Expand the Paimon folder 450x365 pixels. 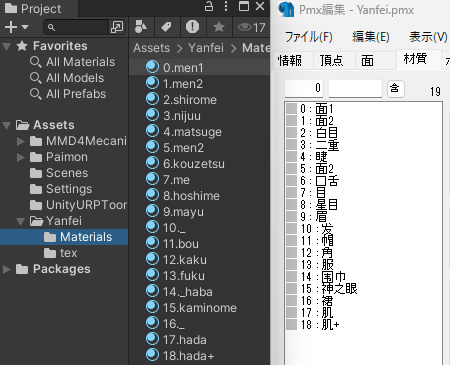pyautogui.click(x=21, y=157)
